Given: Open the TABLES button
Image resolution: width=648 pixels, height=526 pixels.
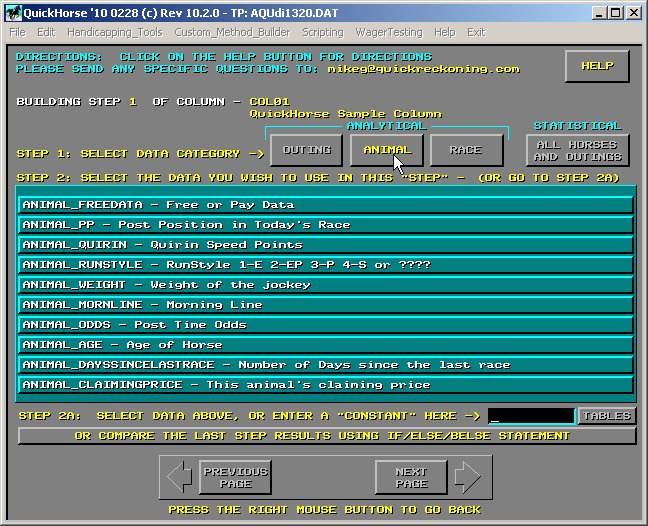Looking at the screenshot, I should coord(606,416).
